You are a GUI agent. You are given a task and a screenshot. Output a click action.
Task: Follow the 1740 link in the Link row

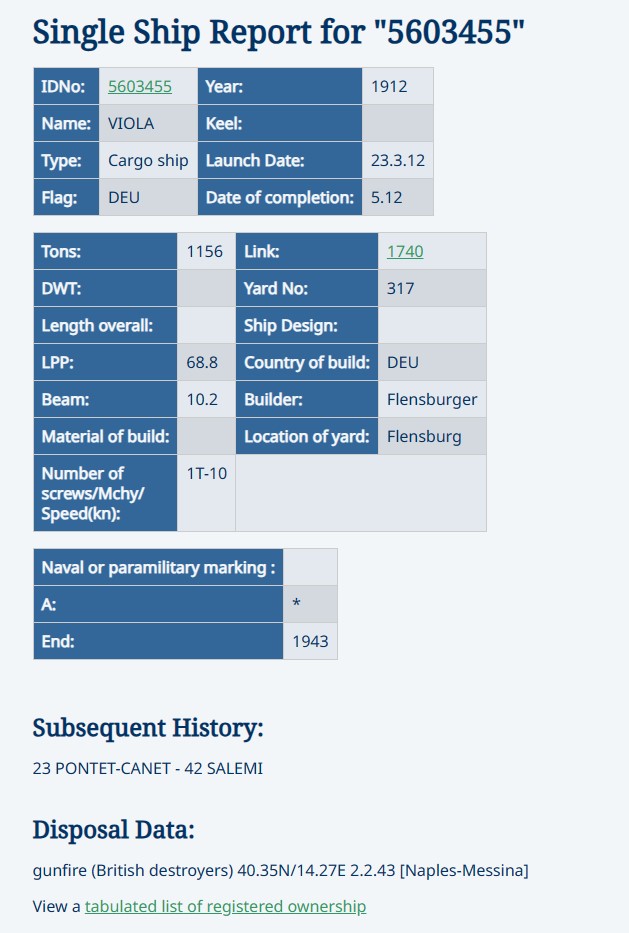click(x=405, y=252)
